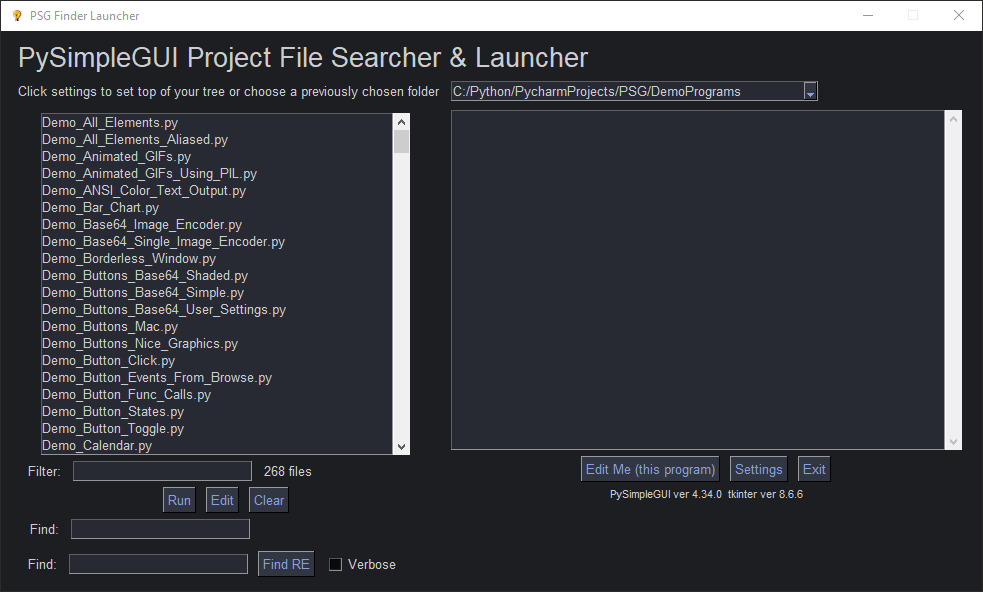Click the file list scroll down arrow
983x592 pixels.
(x=401, y=447)
